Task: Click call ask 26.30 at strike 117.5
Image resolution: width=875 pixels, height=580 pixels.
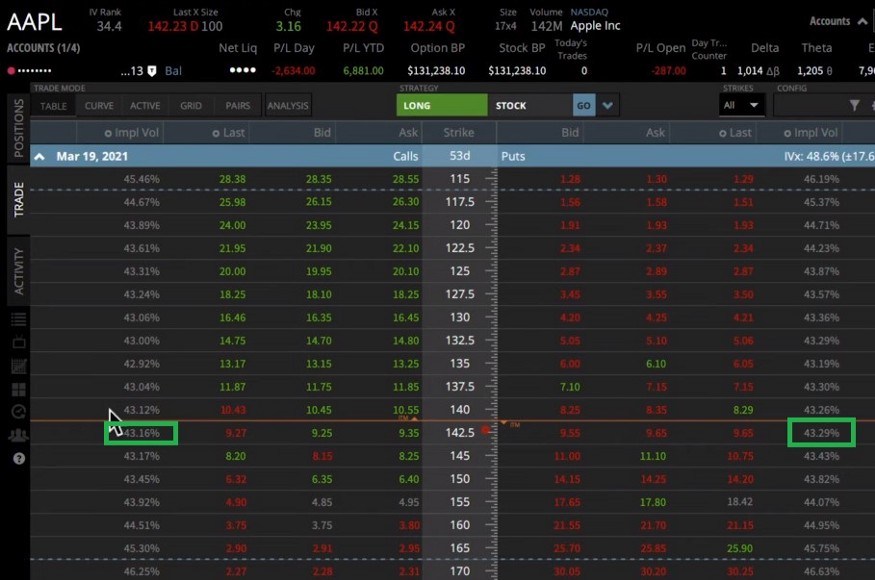Action: 406,202
